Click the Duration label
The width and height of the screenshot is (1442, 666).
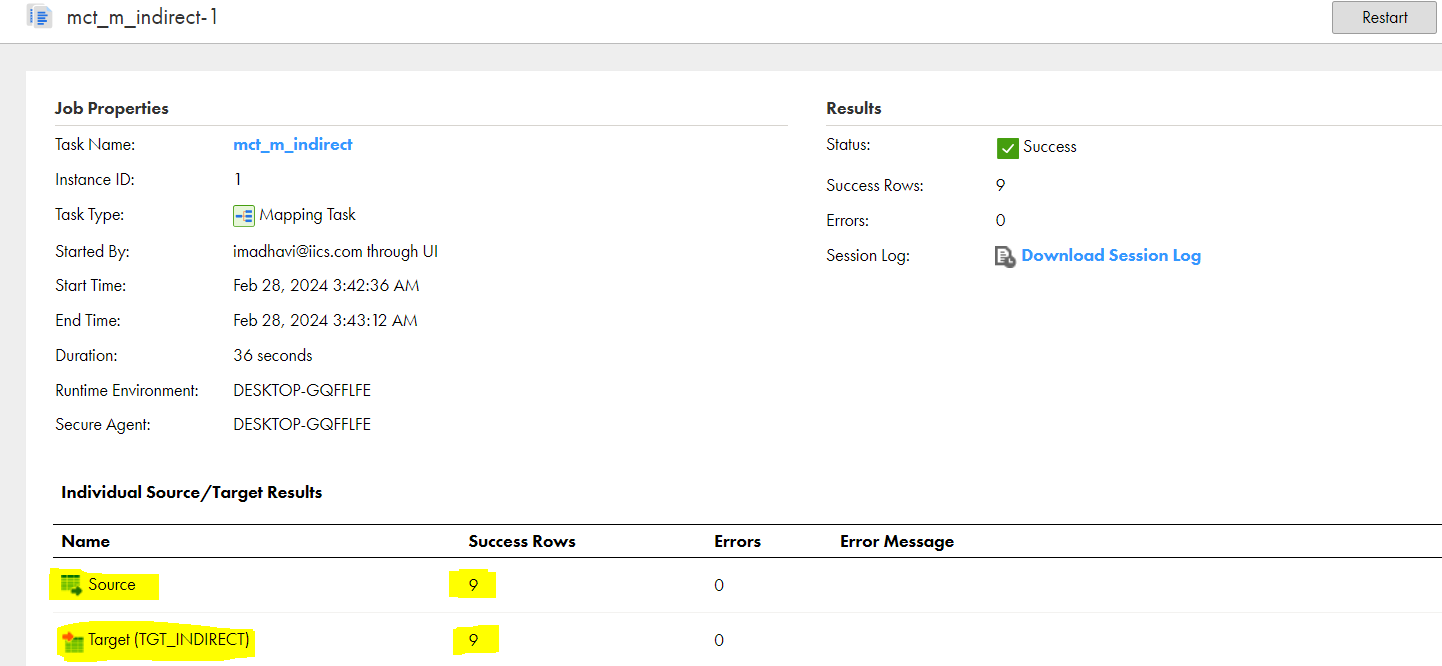tap(86, 355)
